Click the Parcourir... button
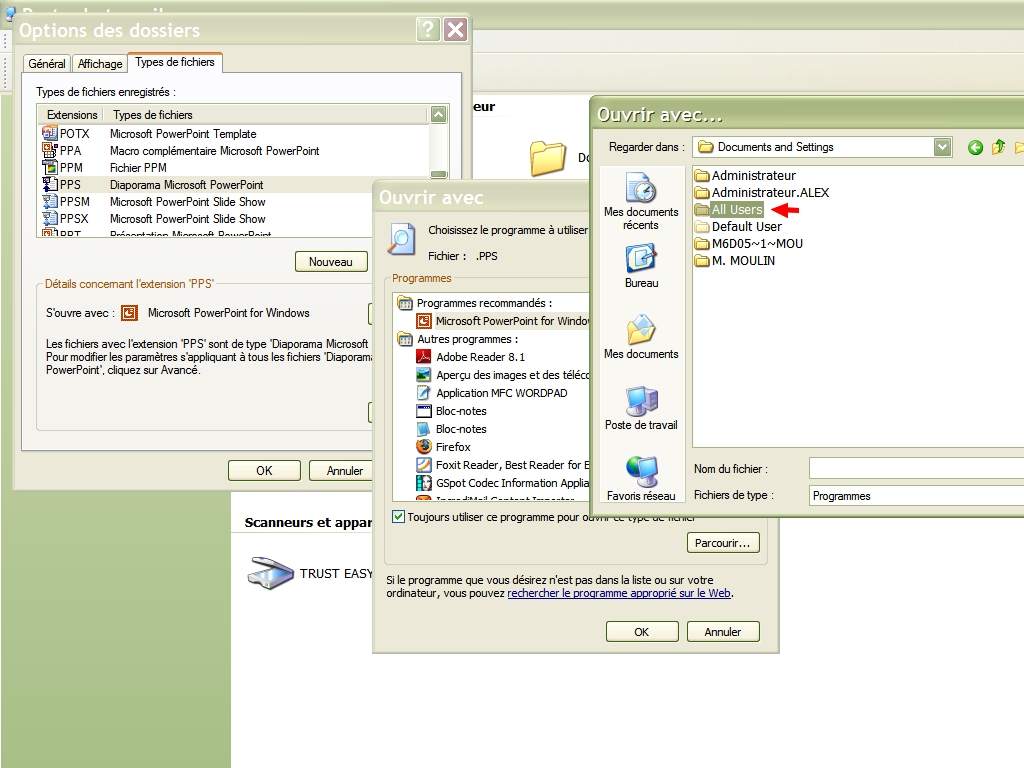The height and width of the screenshot is (768, 1024). (x=723, y=543)
